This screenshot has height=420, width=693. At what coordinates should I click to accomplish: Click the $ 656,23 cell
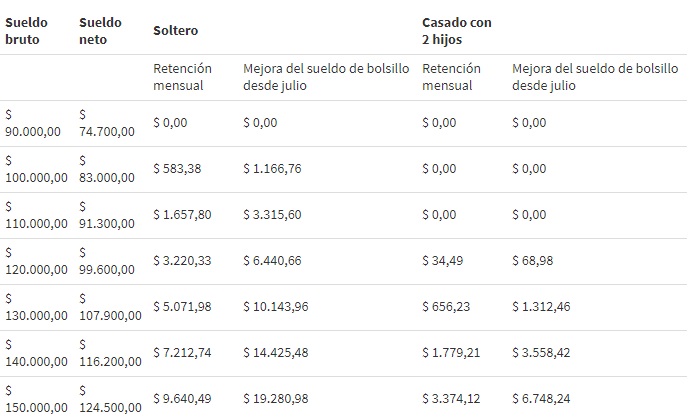coord(448,306)
